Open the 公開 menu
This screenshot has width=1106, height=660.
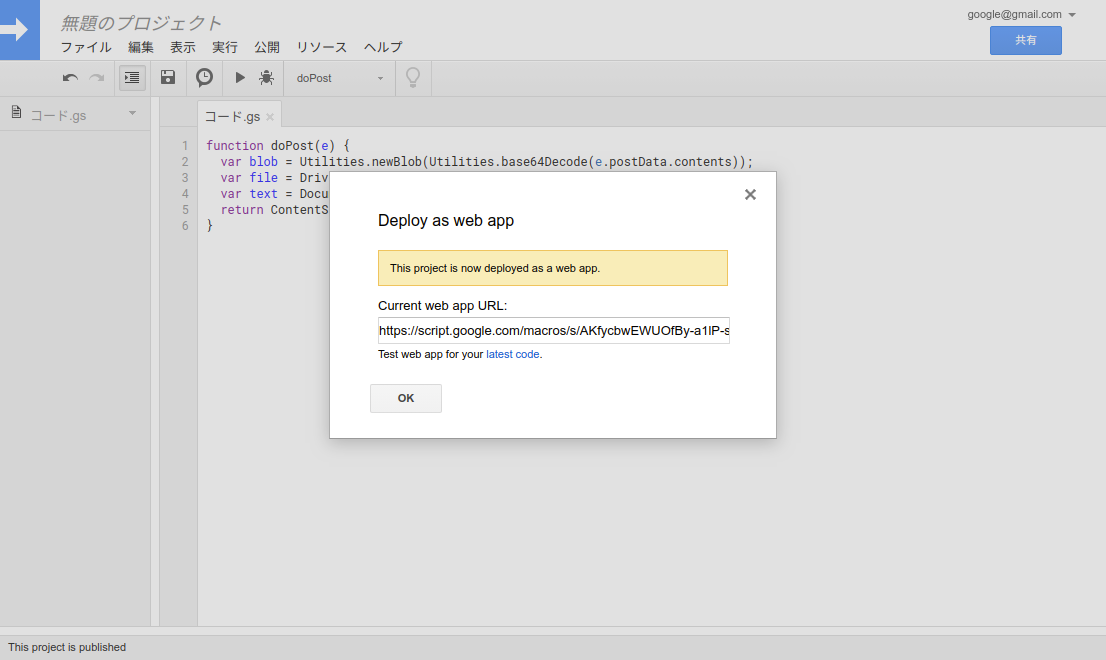267,47
